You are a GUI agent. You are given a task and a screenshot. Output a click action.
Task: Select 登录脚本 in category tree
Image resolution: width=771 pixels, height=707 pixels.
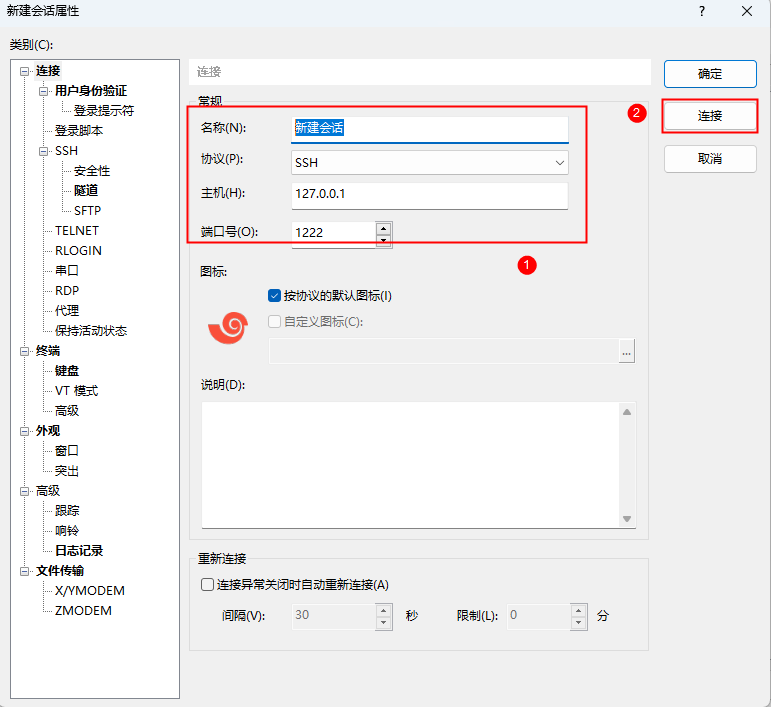tap(79, 131)
